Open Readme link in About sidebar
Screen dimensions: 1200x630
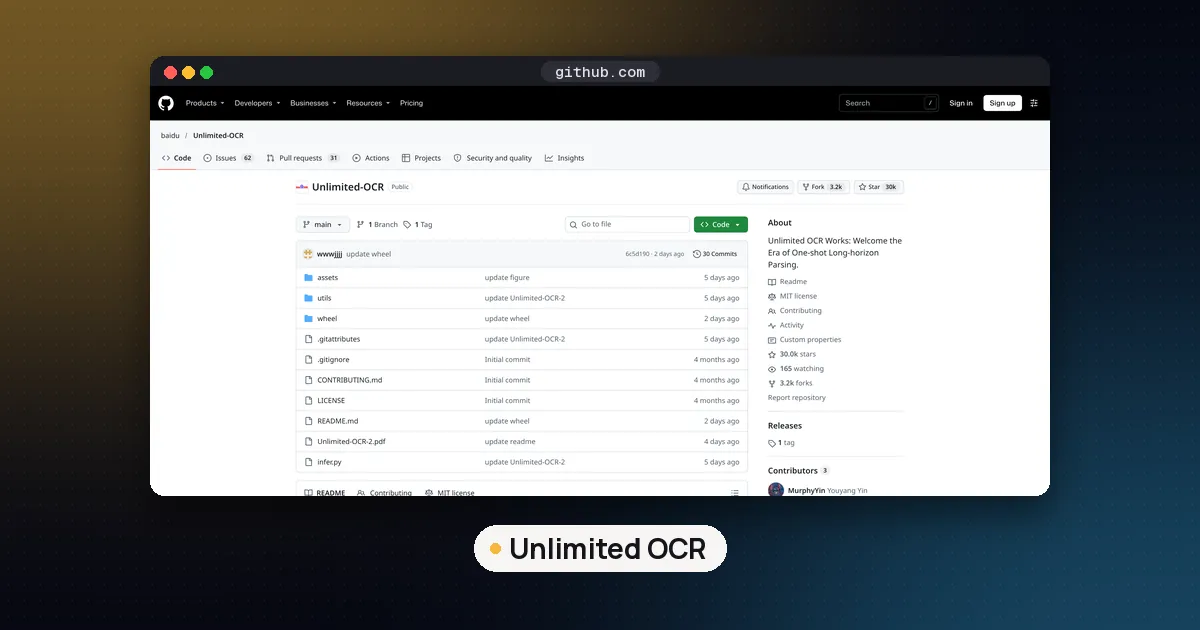pyautogui.click(x=788, y=282)
